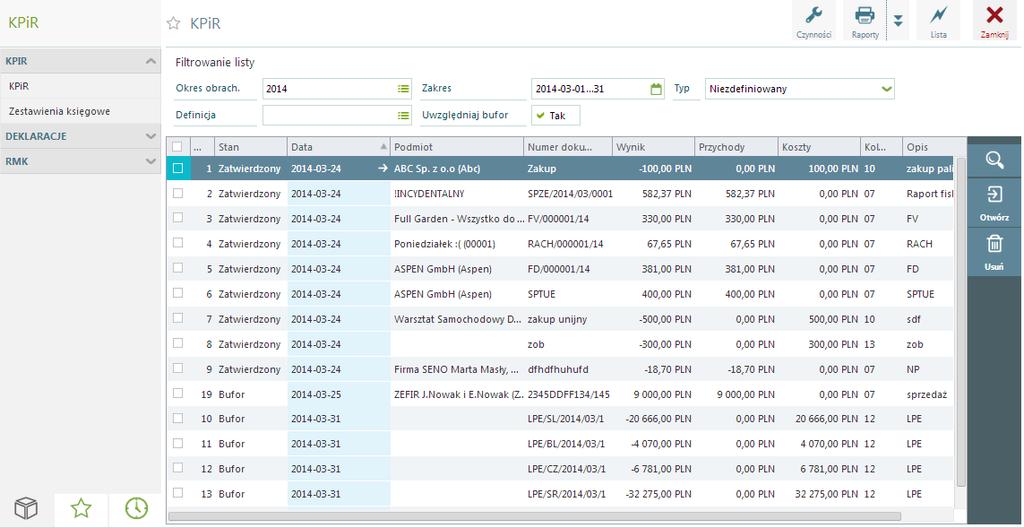Sort by the Podmiot column header
The width and height of the screenshot is (1024, 528).
(457, 147)
